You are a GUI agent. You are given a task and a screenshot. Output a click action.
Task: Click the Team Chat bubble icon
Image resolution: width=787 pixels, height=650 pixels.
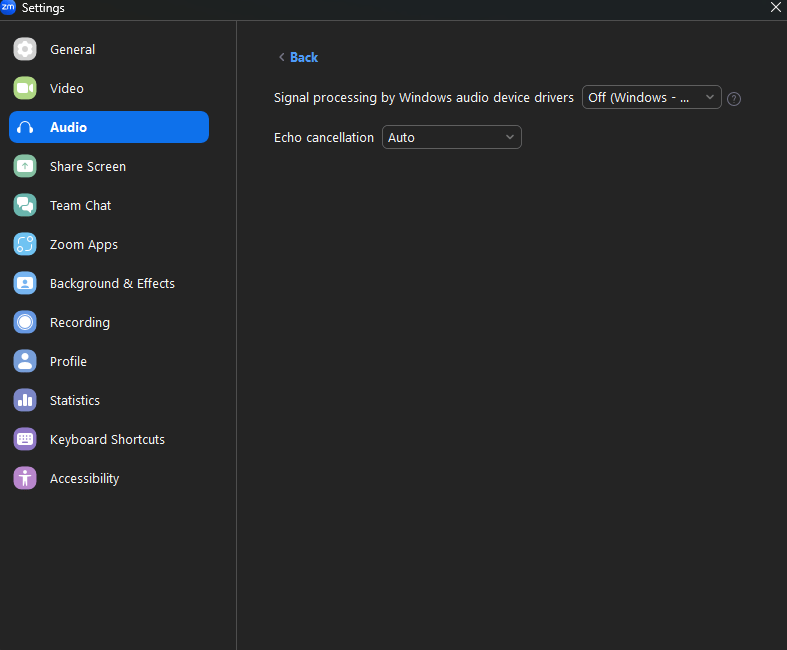(25, 205)
